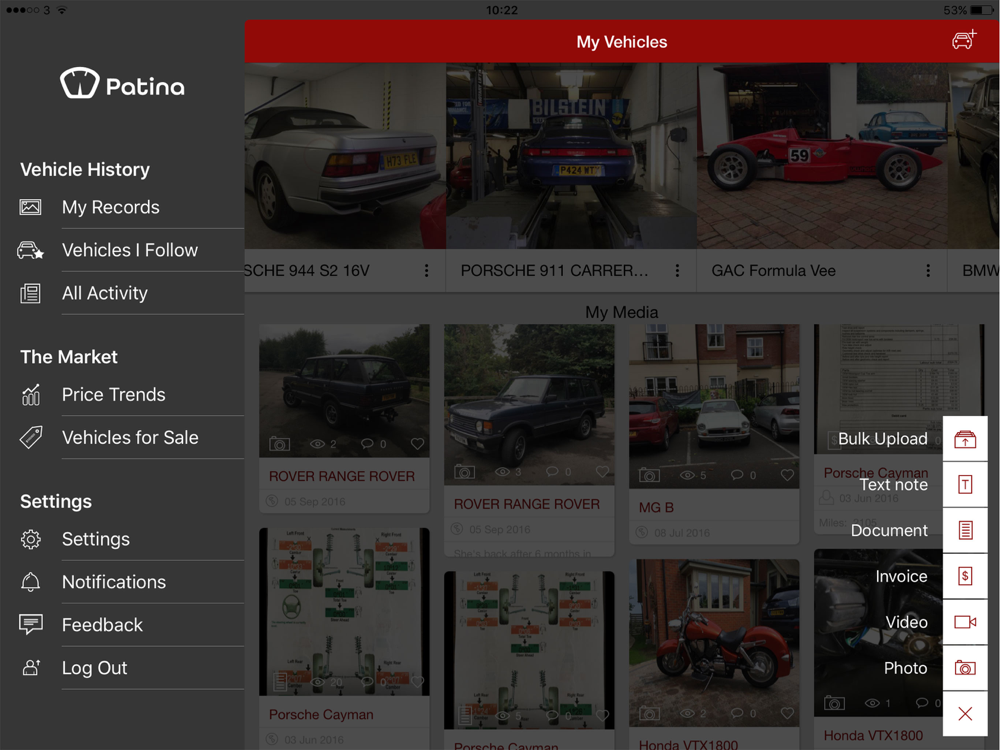Click the My Records picture icon
1000x750 pixels.
coord(31,207)
